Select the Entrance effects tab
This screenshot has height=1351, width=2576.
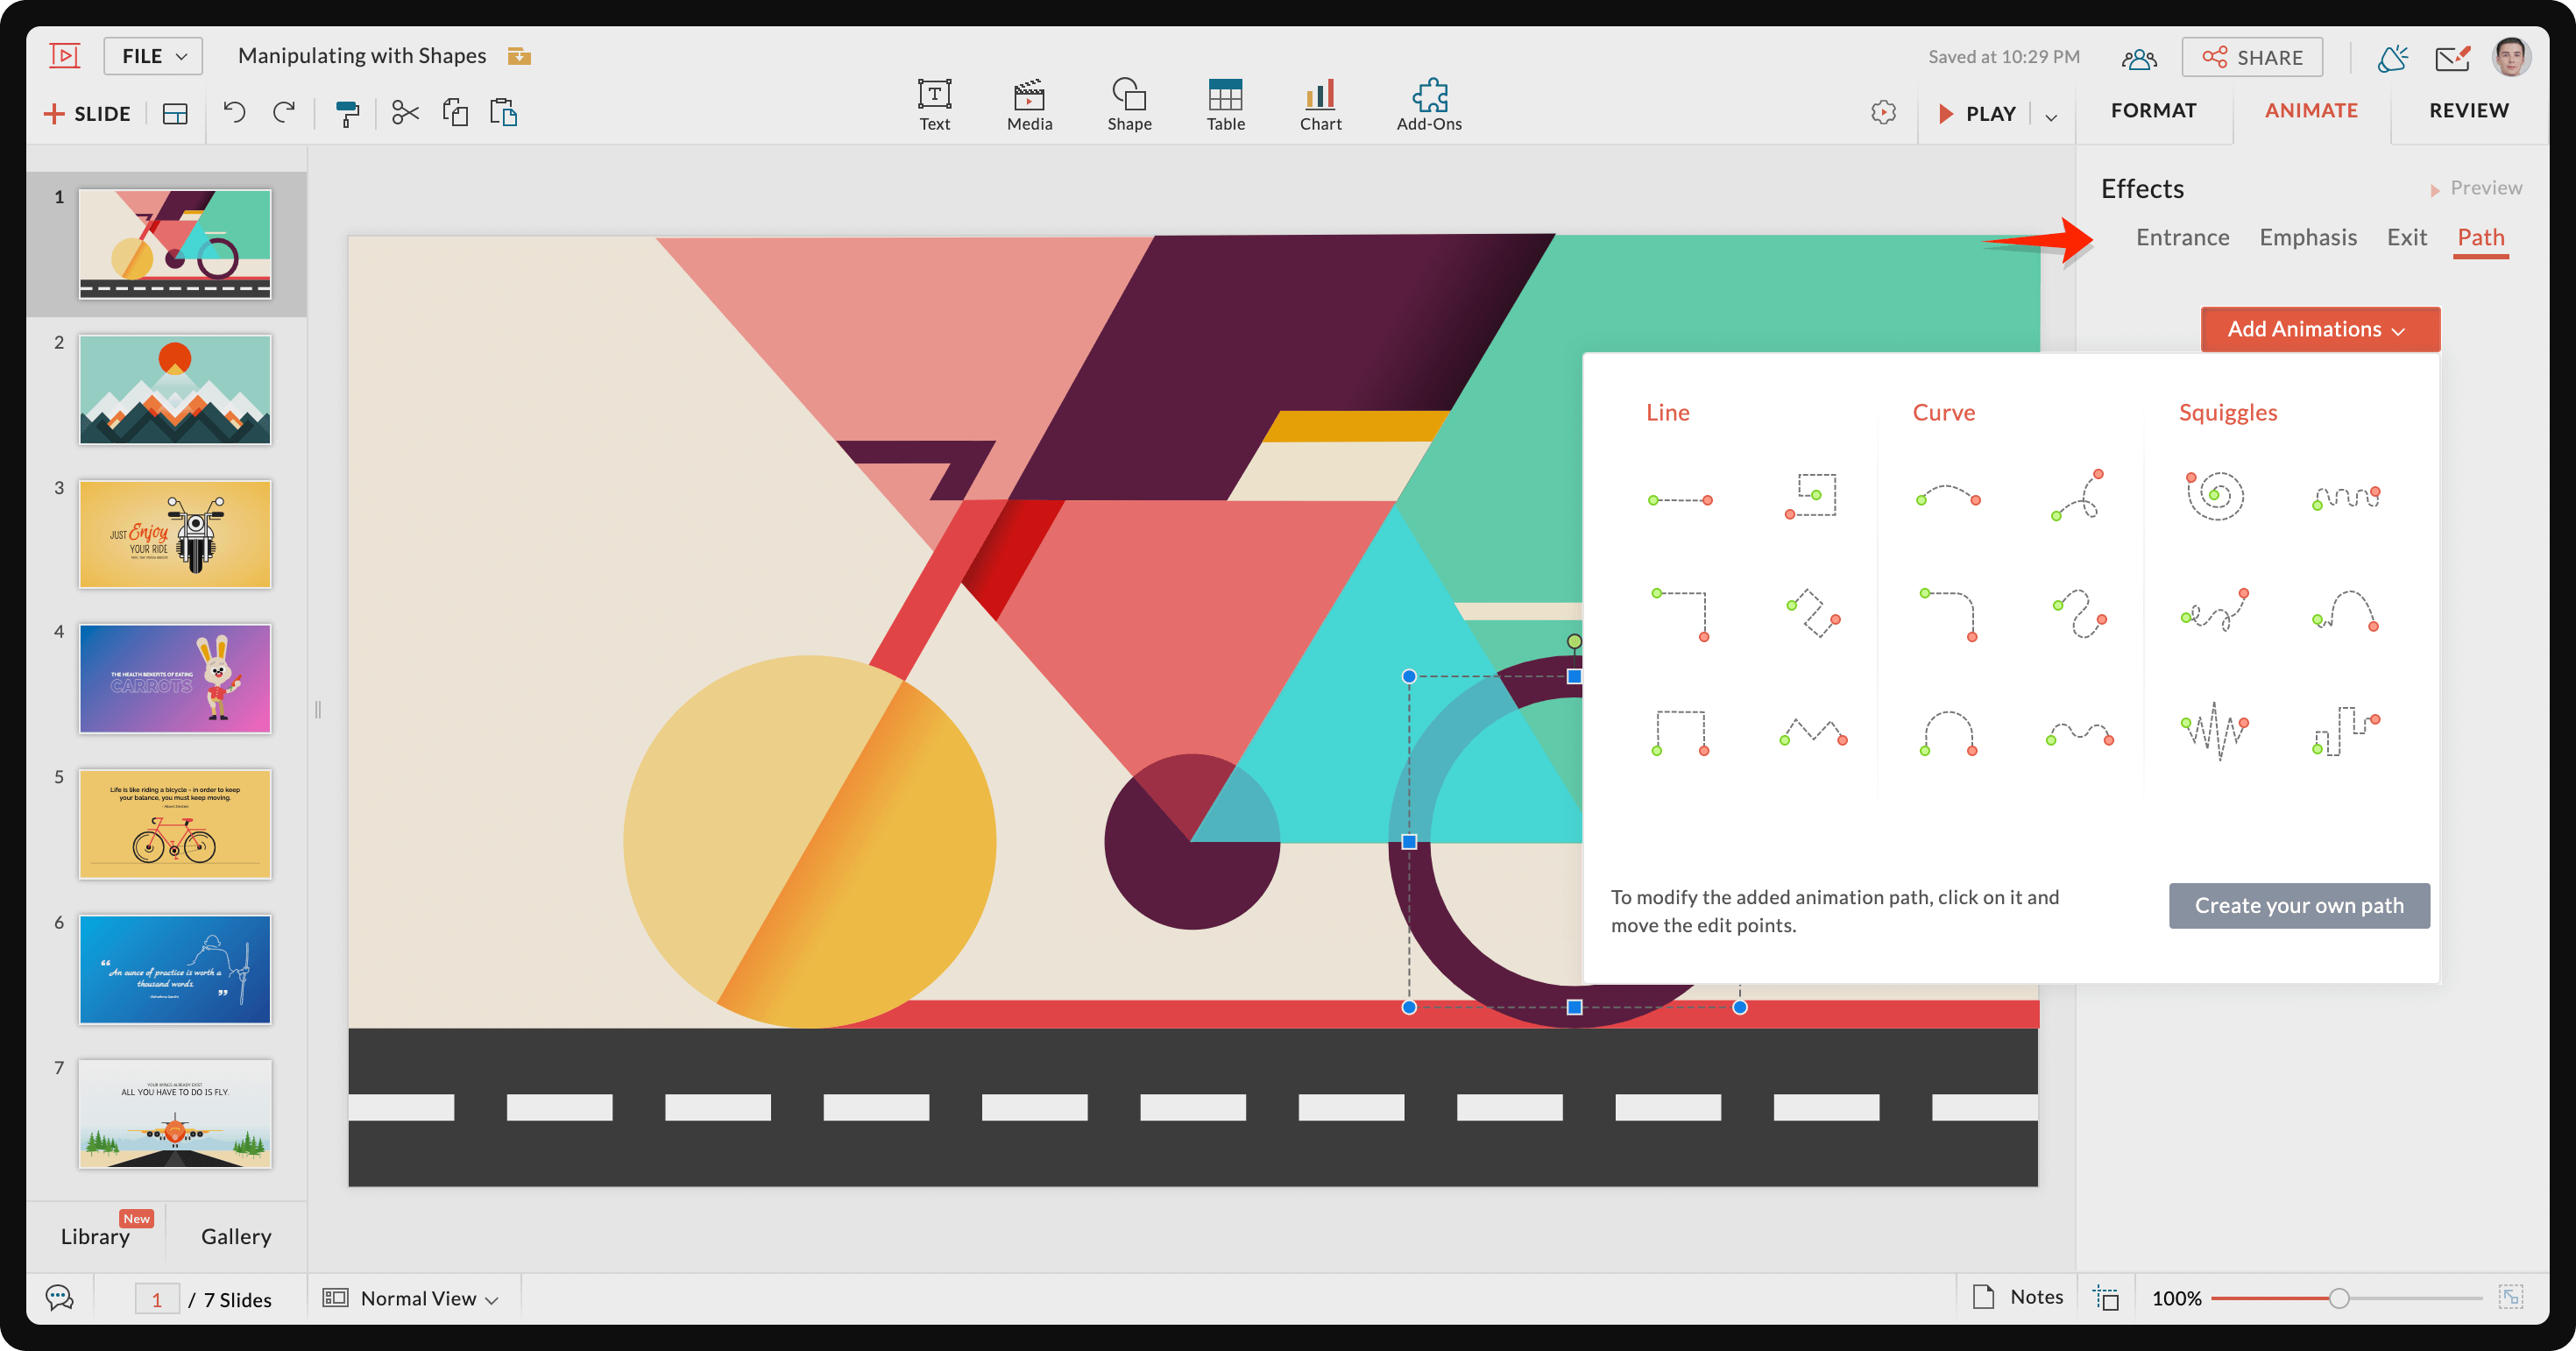(x=2182, y=237)
